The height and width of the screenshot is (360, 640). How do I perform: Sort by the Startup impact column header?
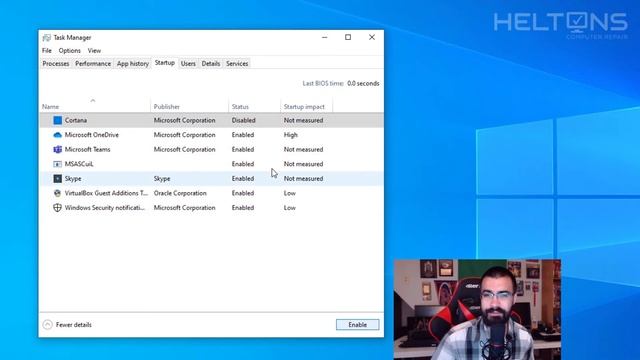[x=304, y=107]
